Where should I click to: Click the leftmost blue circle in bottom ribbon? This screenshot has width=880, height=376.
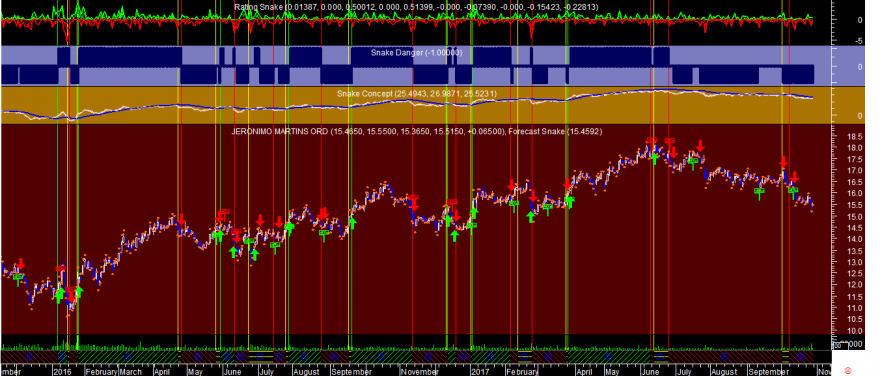pyautogui.click(x=29, y=356)
